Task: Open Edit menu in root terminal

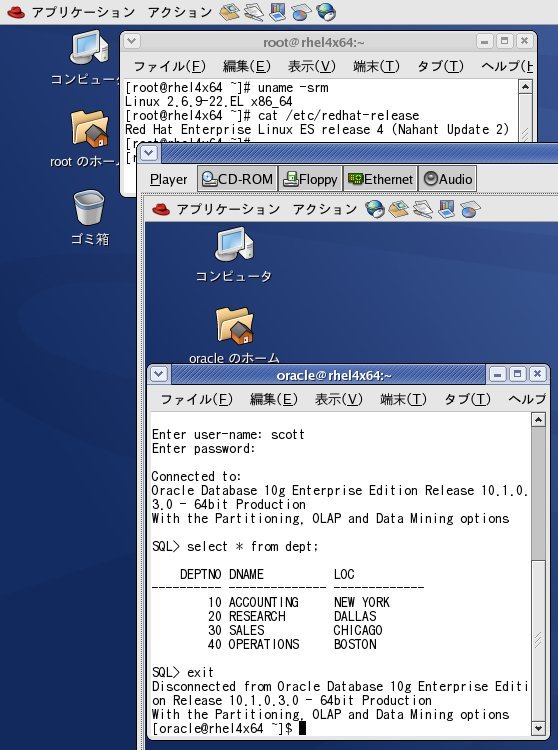Action: pos(247,66)
